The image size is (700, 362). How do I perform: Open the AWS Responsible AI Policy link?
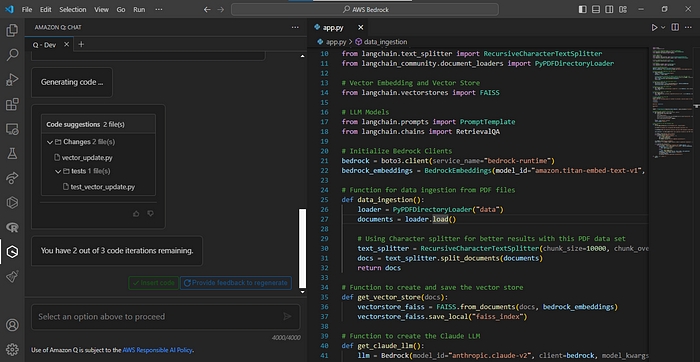coord(158,350)
